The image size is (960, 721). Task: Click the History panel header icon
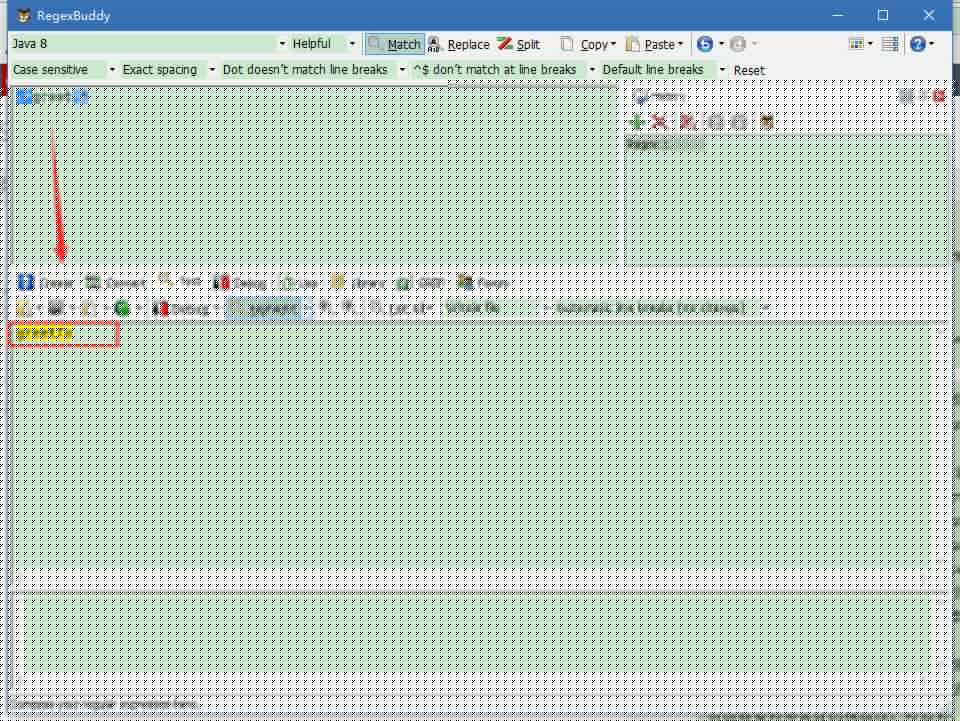pos(640,97)
